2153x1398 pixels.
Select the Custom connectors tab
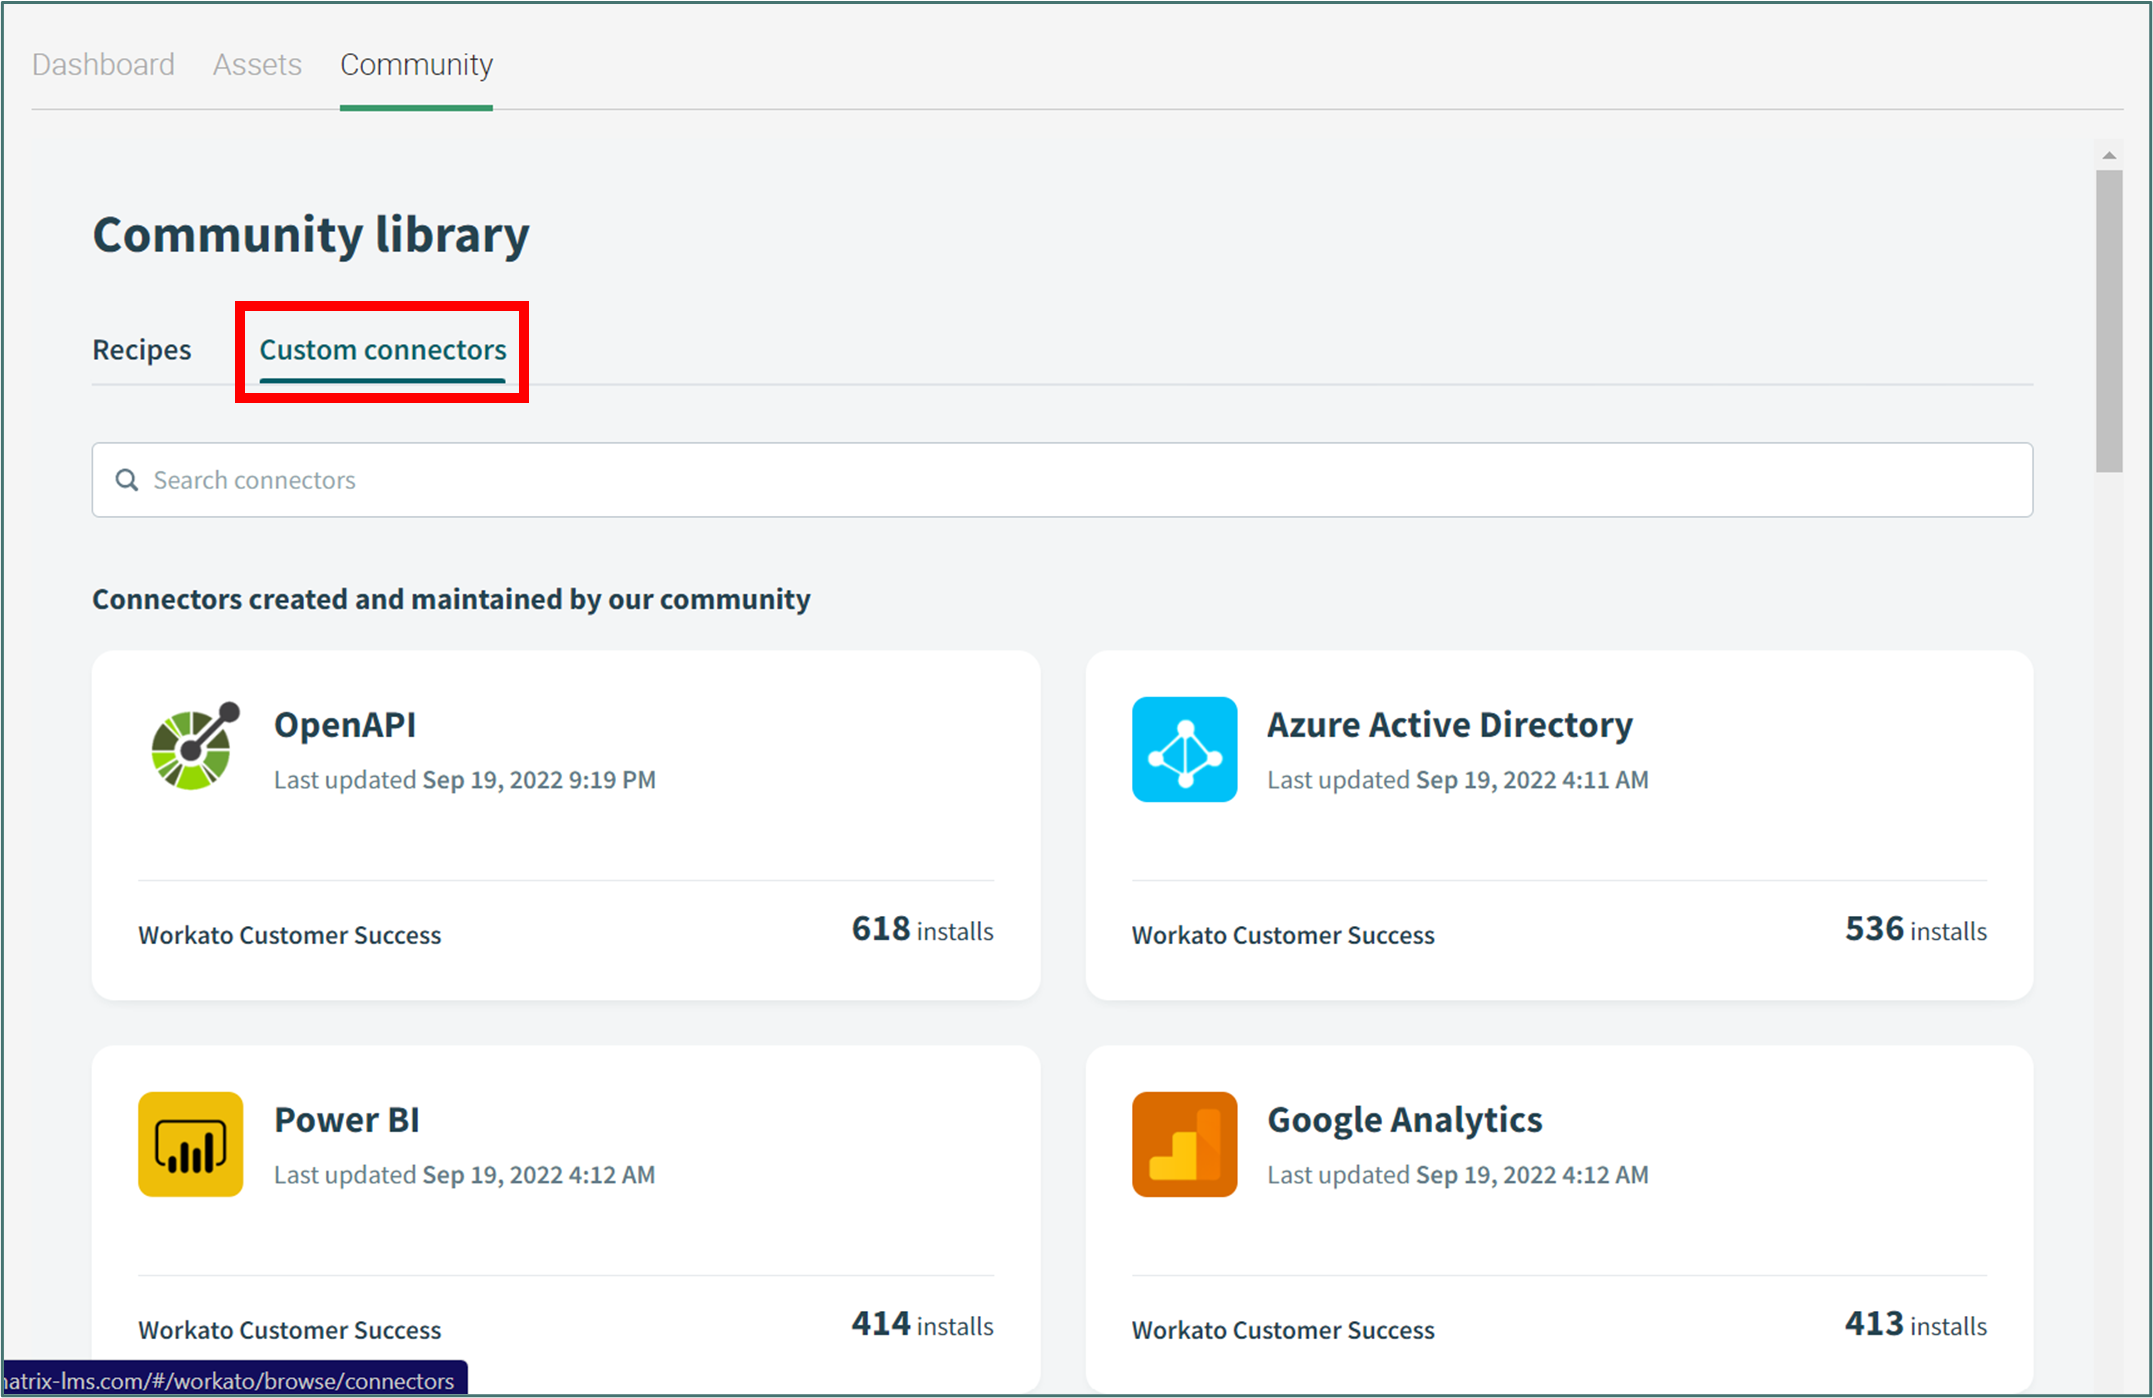(x=383, y=350)
